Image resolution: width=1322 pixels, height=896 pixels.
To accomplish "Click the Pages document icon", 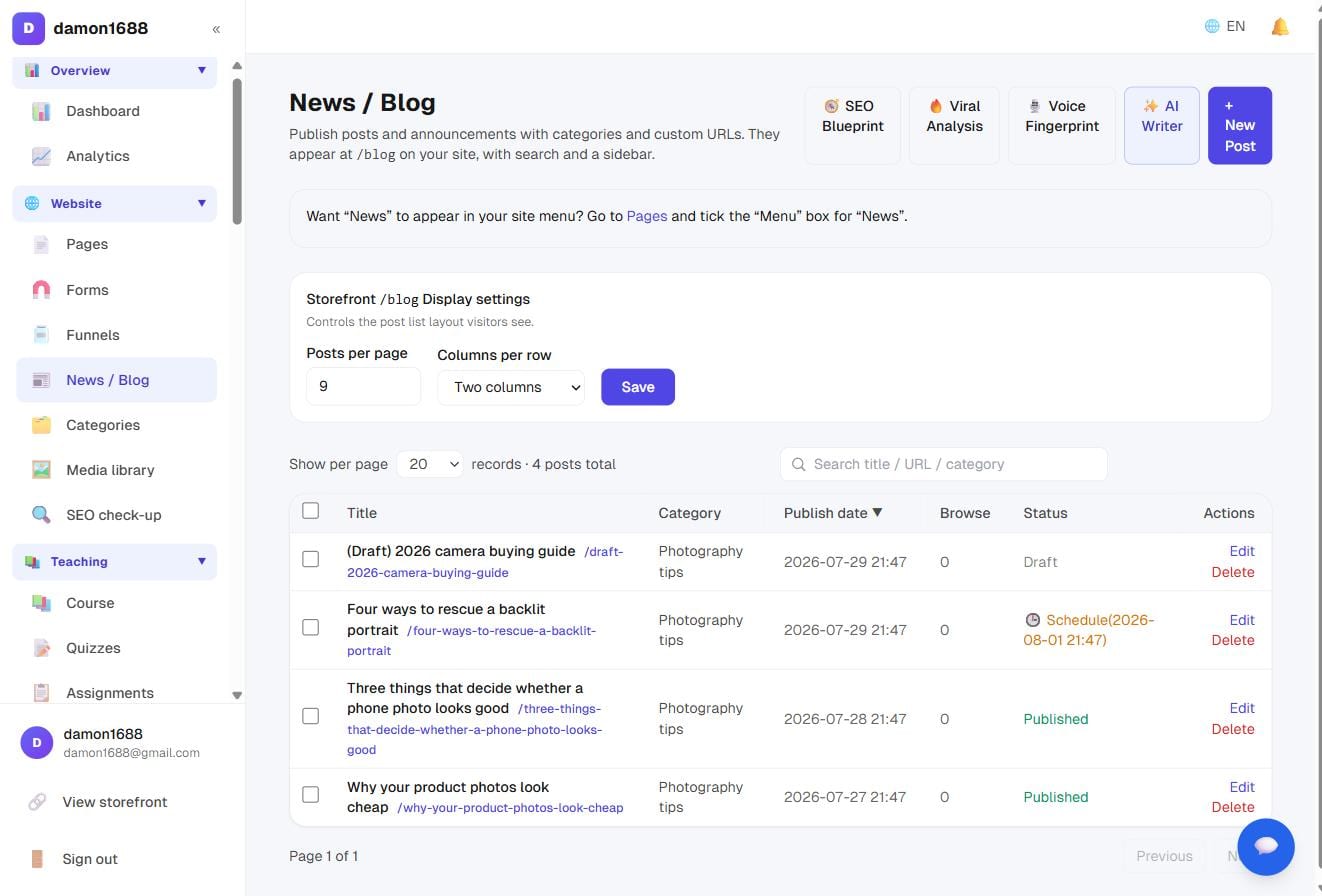I will (41, 244).
